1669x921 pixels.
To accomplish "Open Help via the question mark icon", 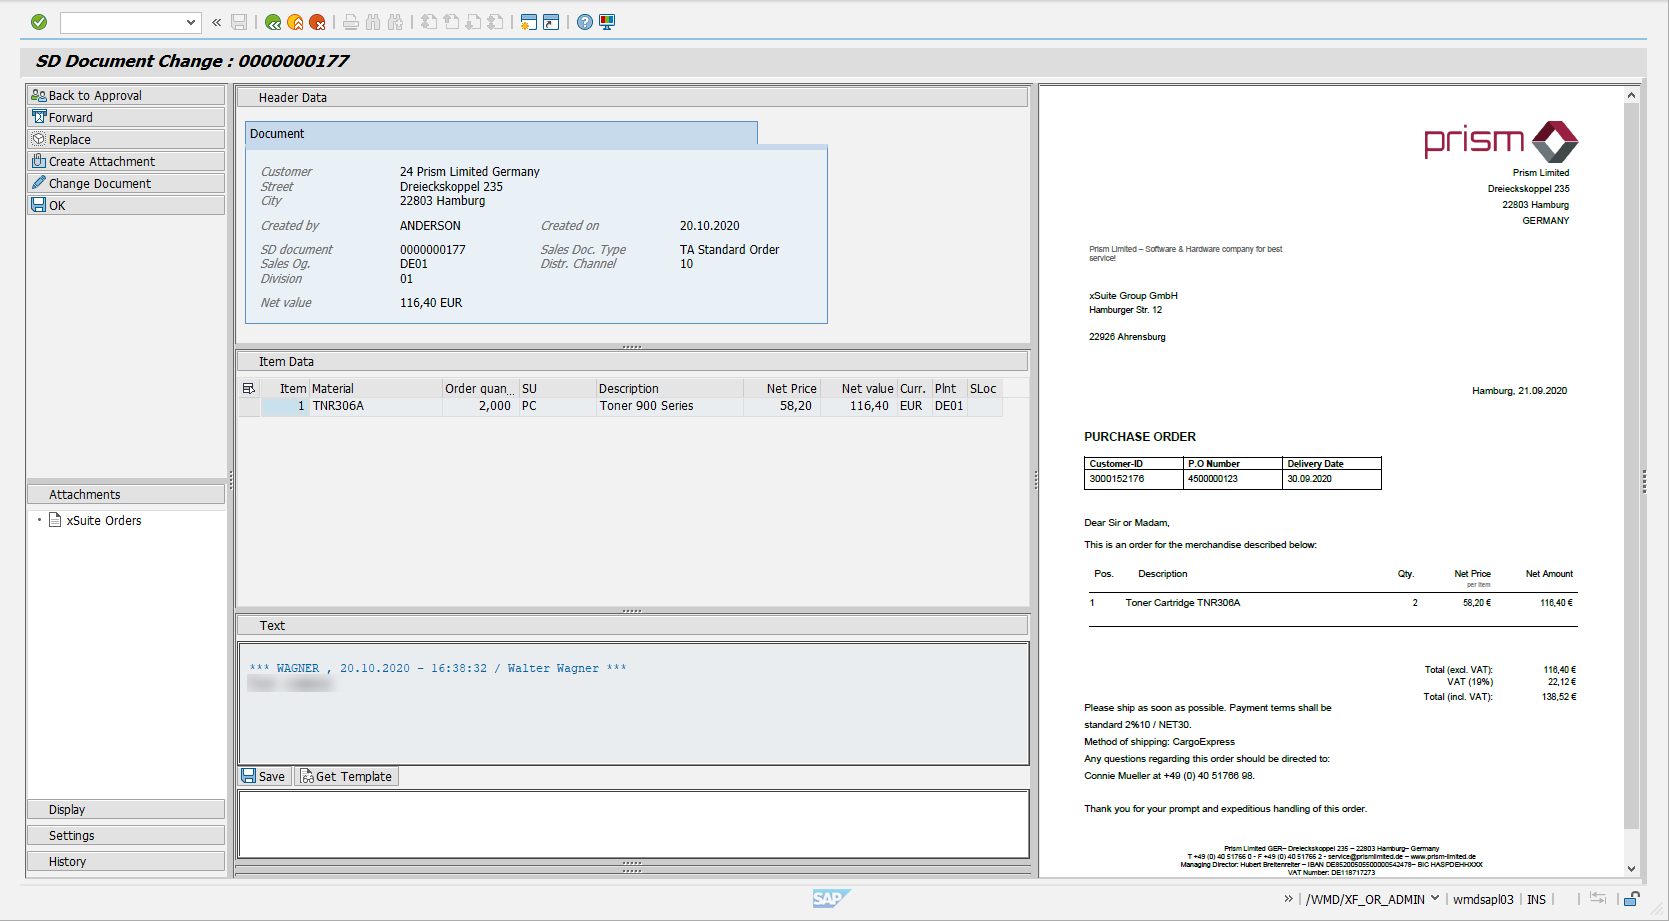I will pos(585,22).
